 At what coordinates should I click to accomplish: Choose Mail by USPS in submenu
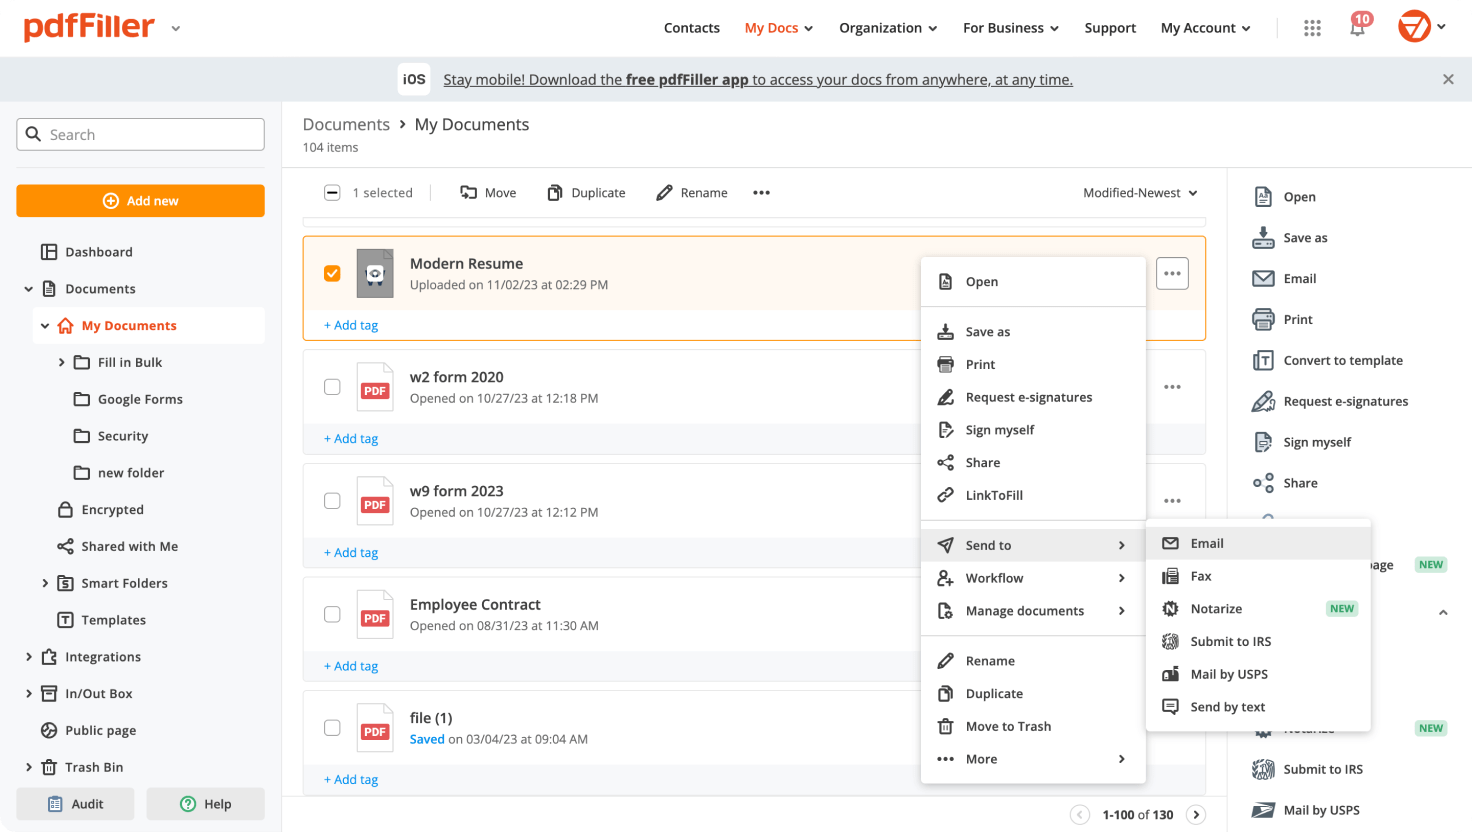click(1228, 674)
